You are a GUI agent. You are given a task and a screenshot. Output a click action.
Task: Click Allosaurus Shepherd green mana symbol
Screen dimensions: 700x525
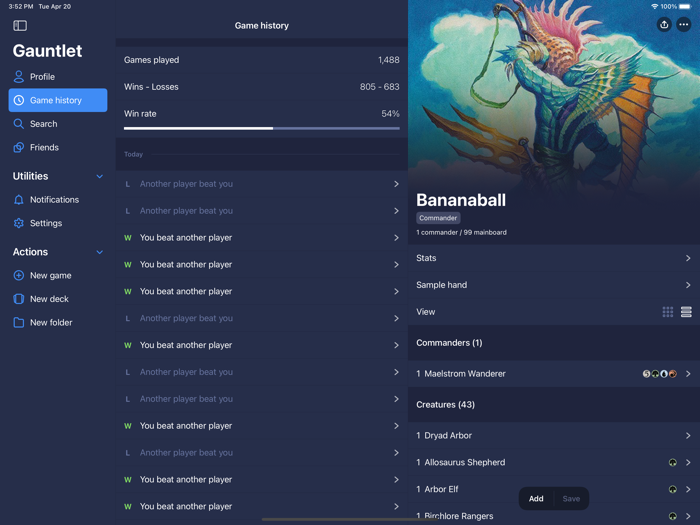pyautogui.click(x=672, y=462)
